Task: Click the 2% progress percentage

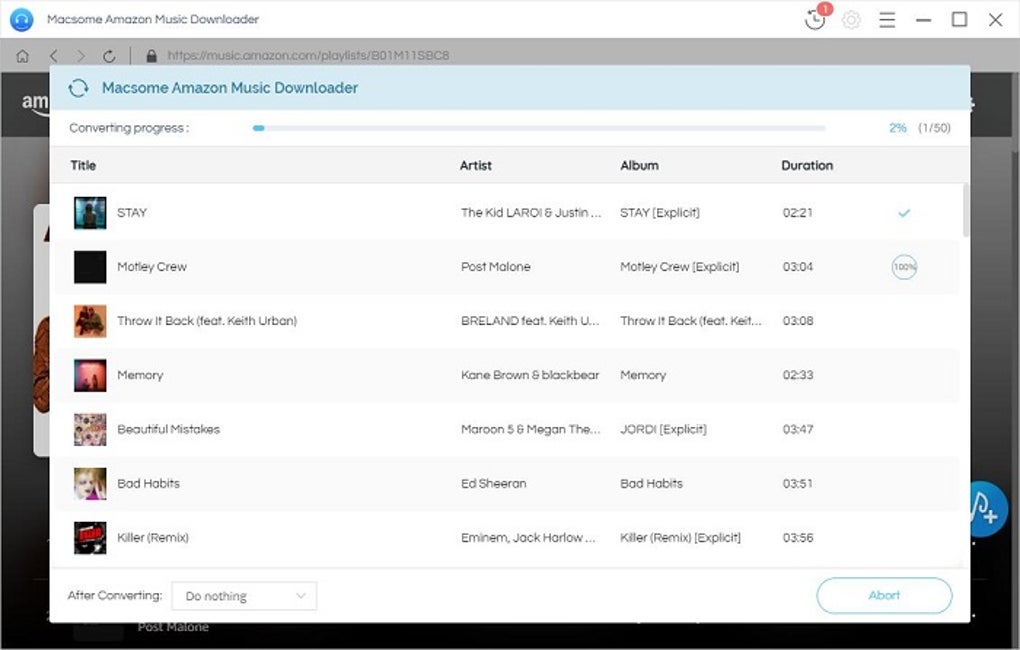Action: coord(898,128)
